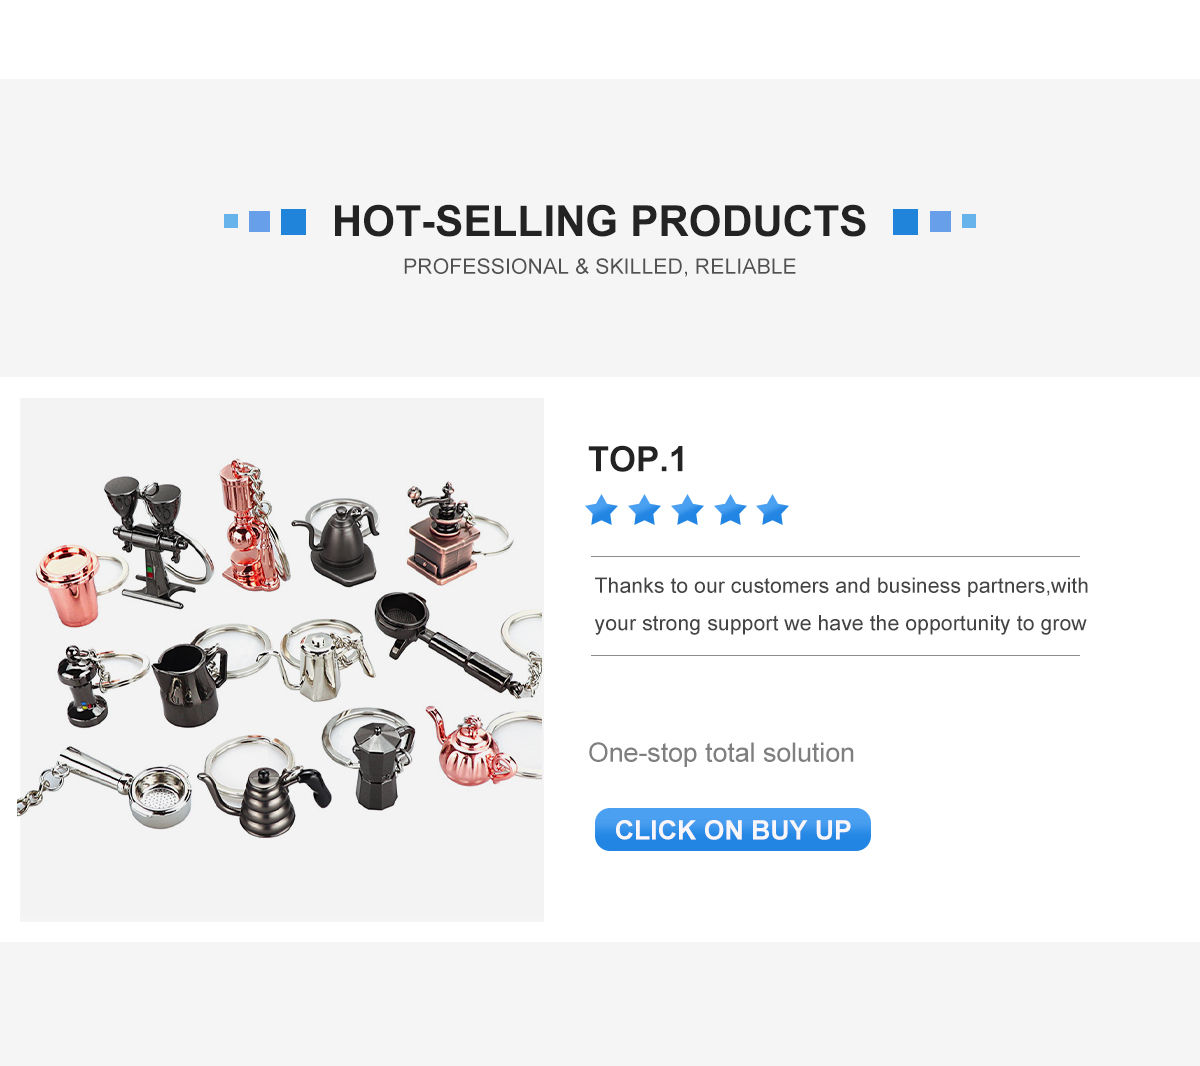Click the dark blue square left of heading
This screenshot has width=1200, height=1066.
293,222
